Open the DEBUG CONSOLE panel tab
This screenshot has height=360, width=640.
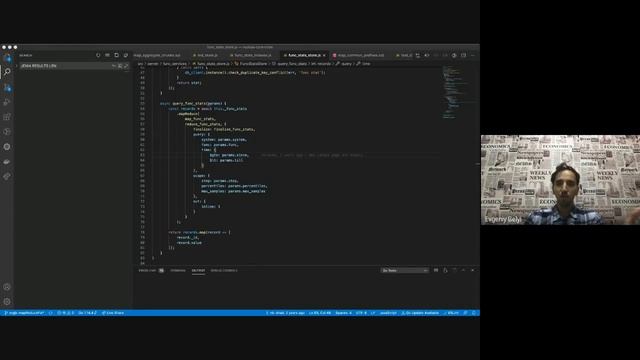pyautogui.click(x=224, y=270)
